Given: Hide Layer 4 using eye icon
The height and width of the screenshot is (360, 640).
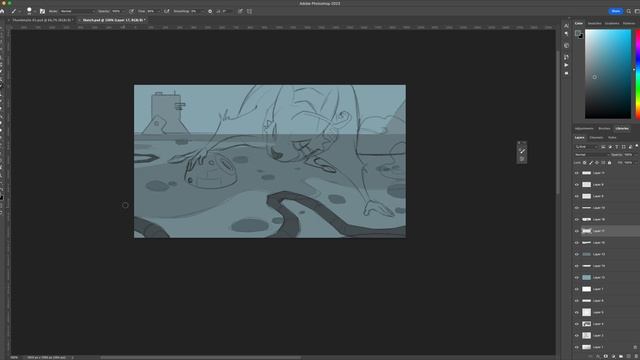Looking at the screenshot, I should pos(577,324).
